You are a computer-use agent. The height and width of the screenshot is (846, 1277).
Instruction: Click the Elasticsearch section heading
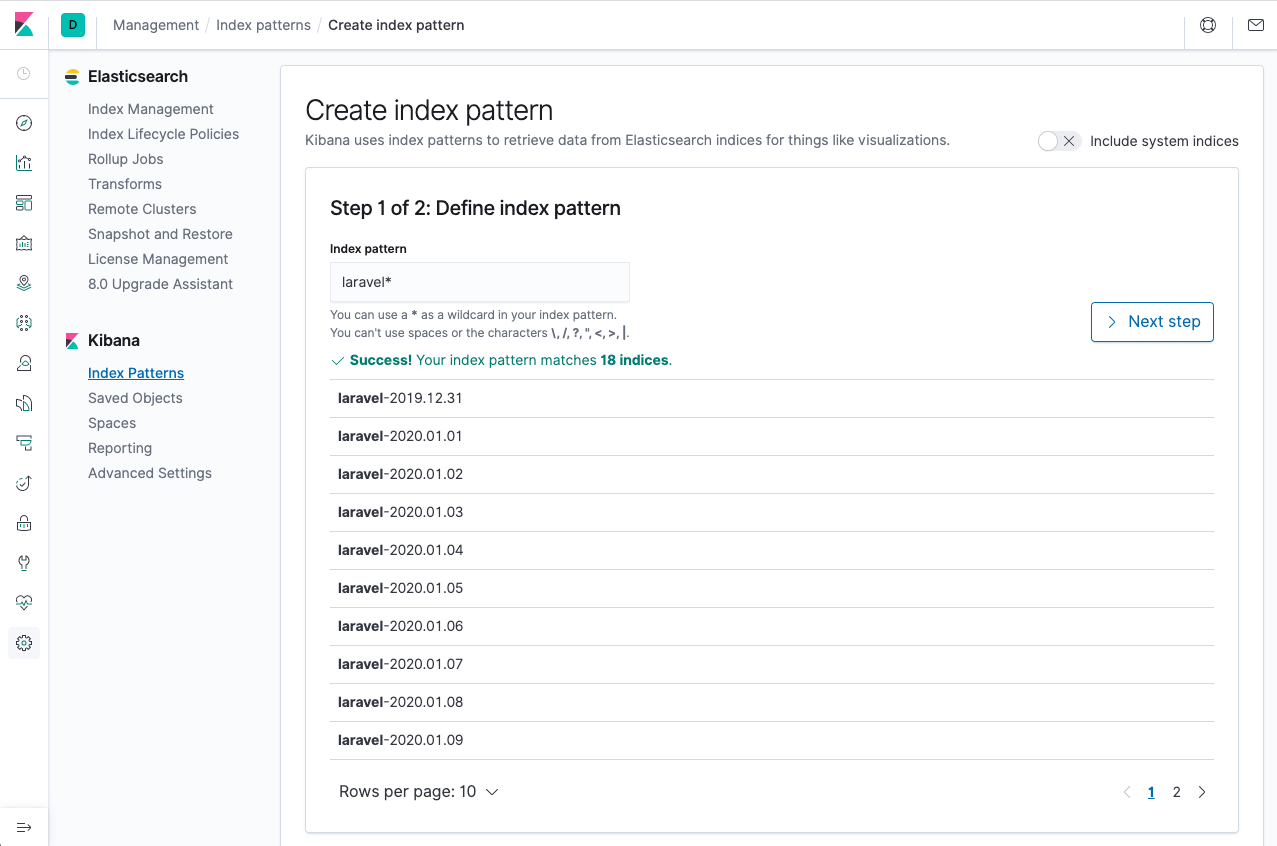coord(138,76)
